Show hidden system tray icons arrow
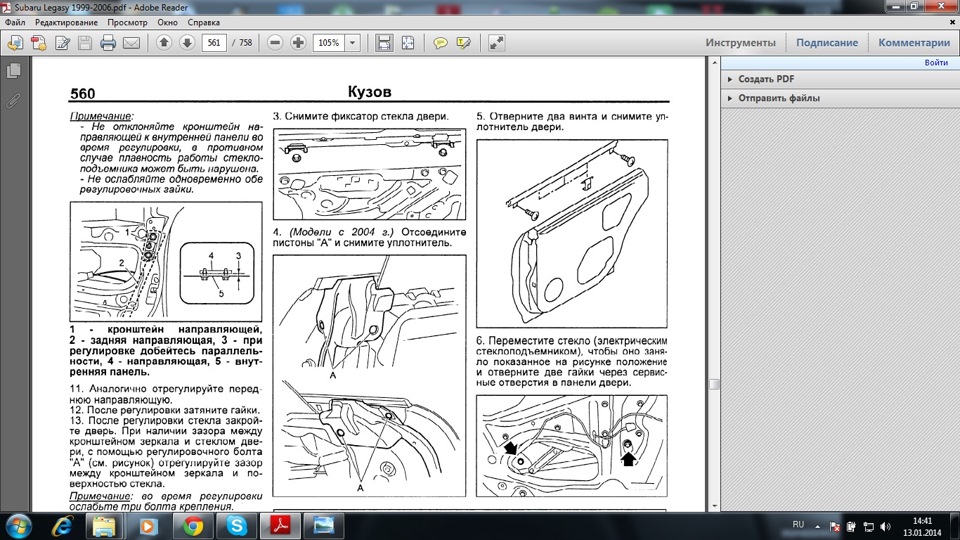 [817, 526]
